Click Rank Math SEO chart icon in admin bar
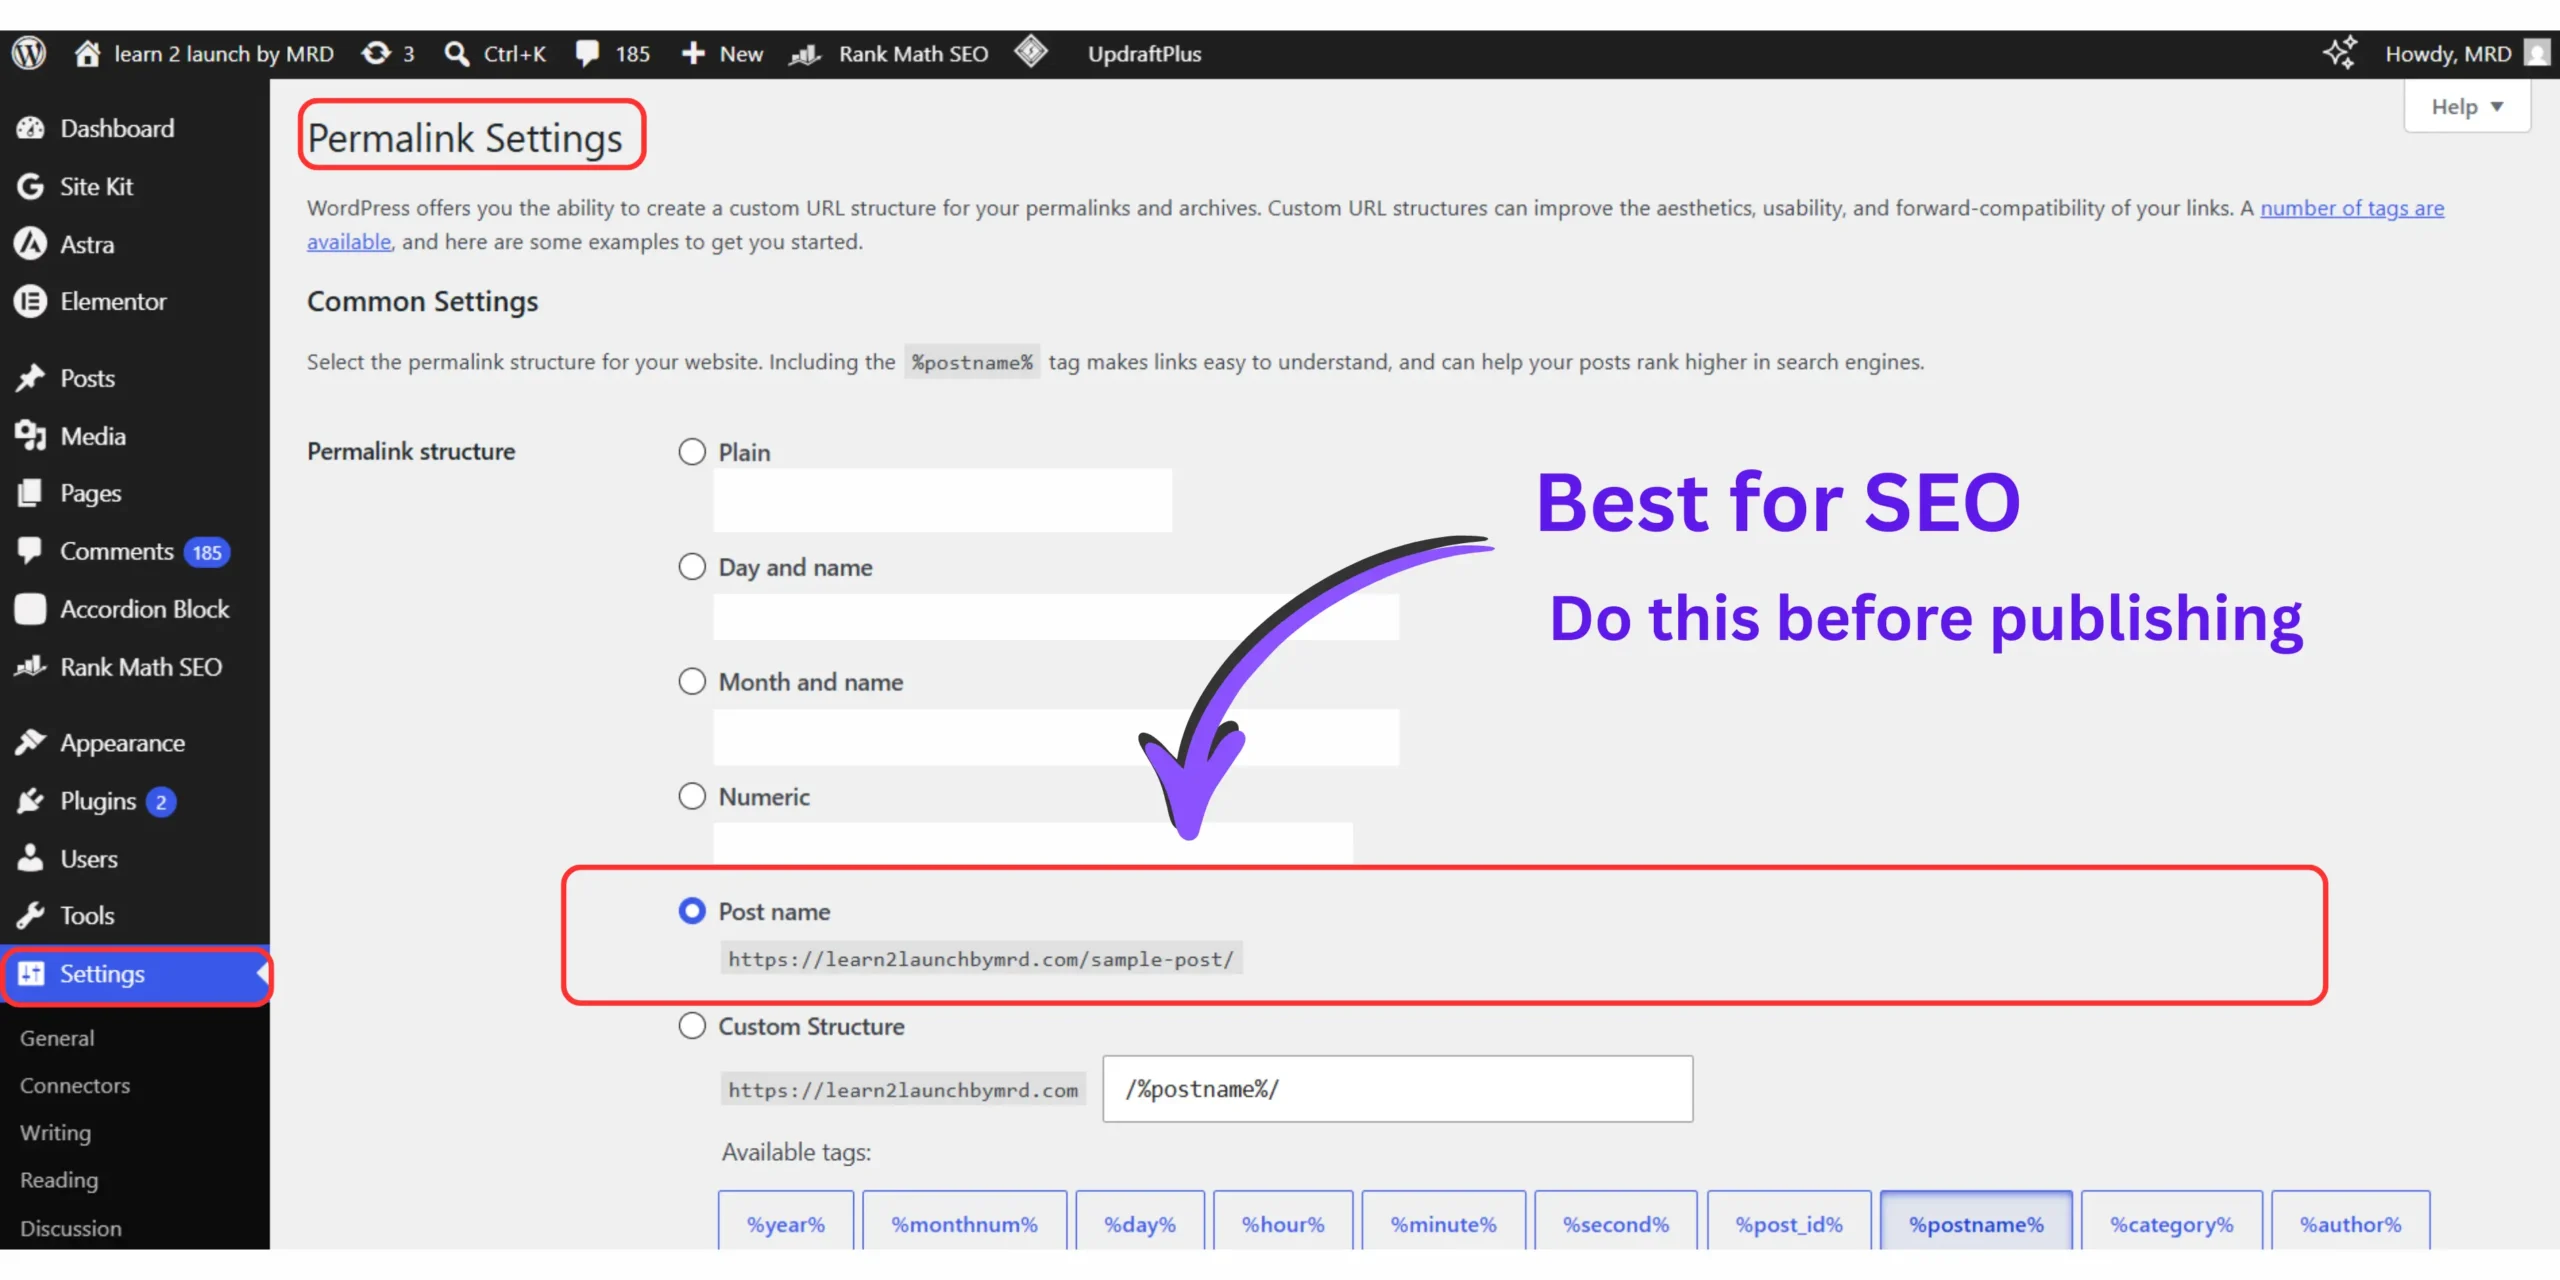 [805, 54]
